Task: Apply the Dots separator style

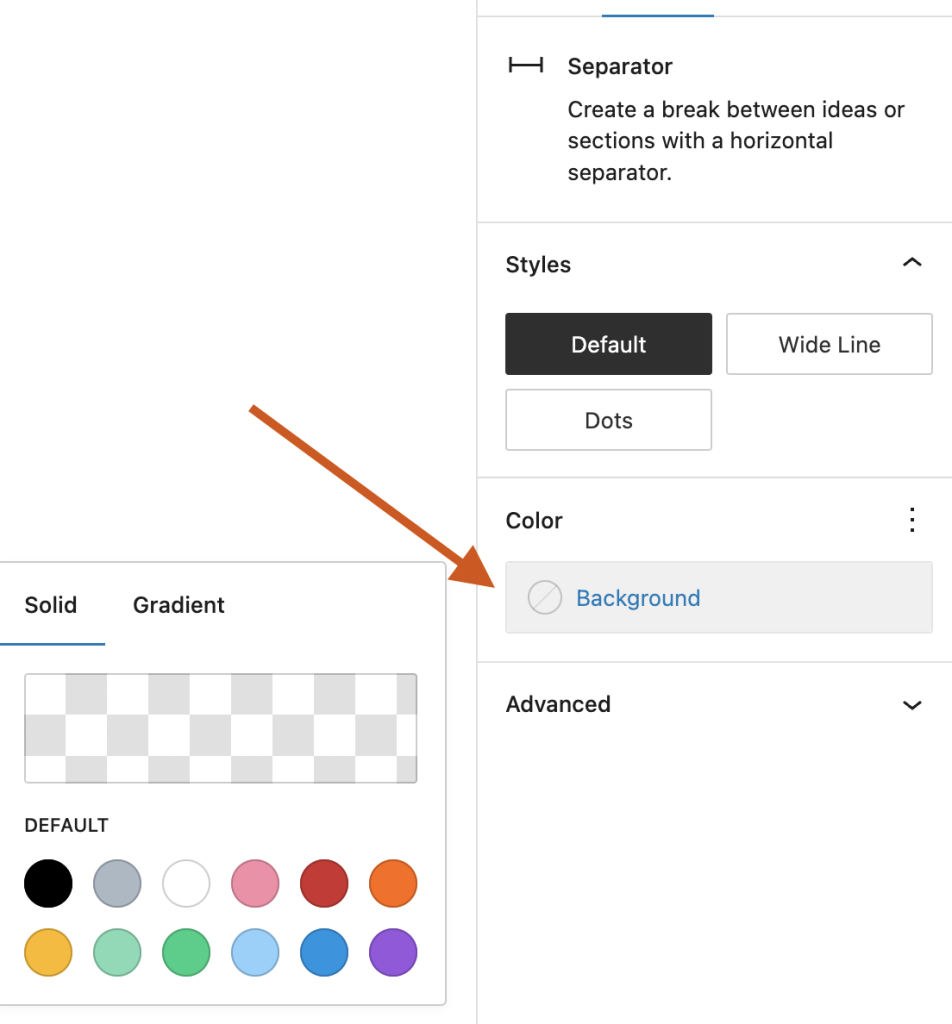Action: pos(608,420)
